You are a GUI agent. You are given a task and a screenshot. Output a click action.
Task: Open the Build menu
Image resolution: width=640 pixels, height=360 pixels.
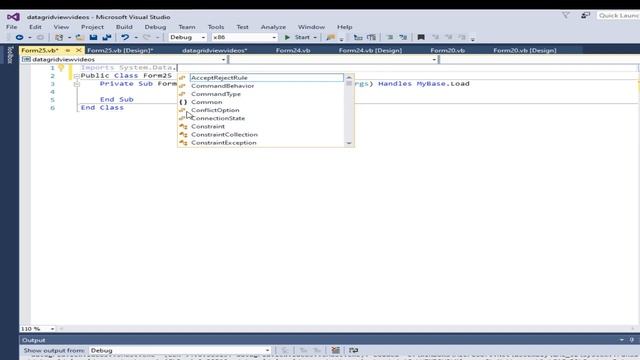coord(124,27)
